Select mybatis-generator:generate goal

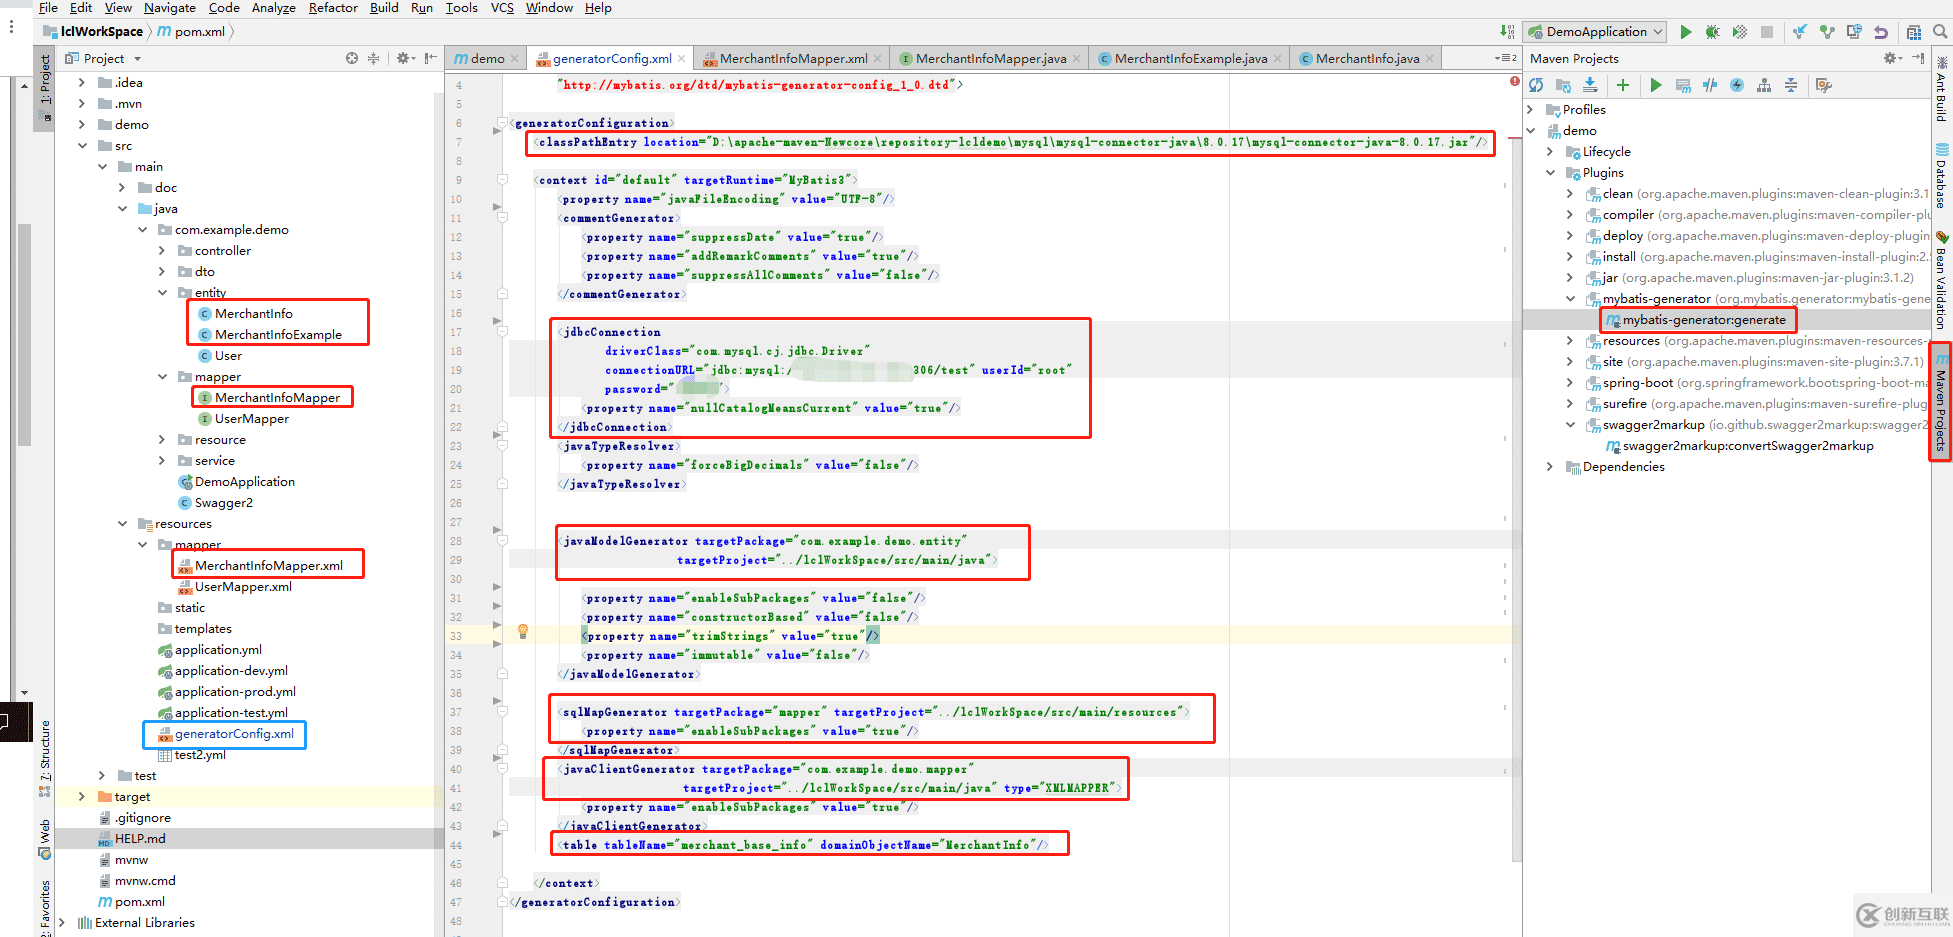pyautogui.click(x=1703, y=320)
